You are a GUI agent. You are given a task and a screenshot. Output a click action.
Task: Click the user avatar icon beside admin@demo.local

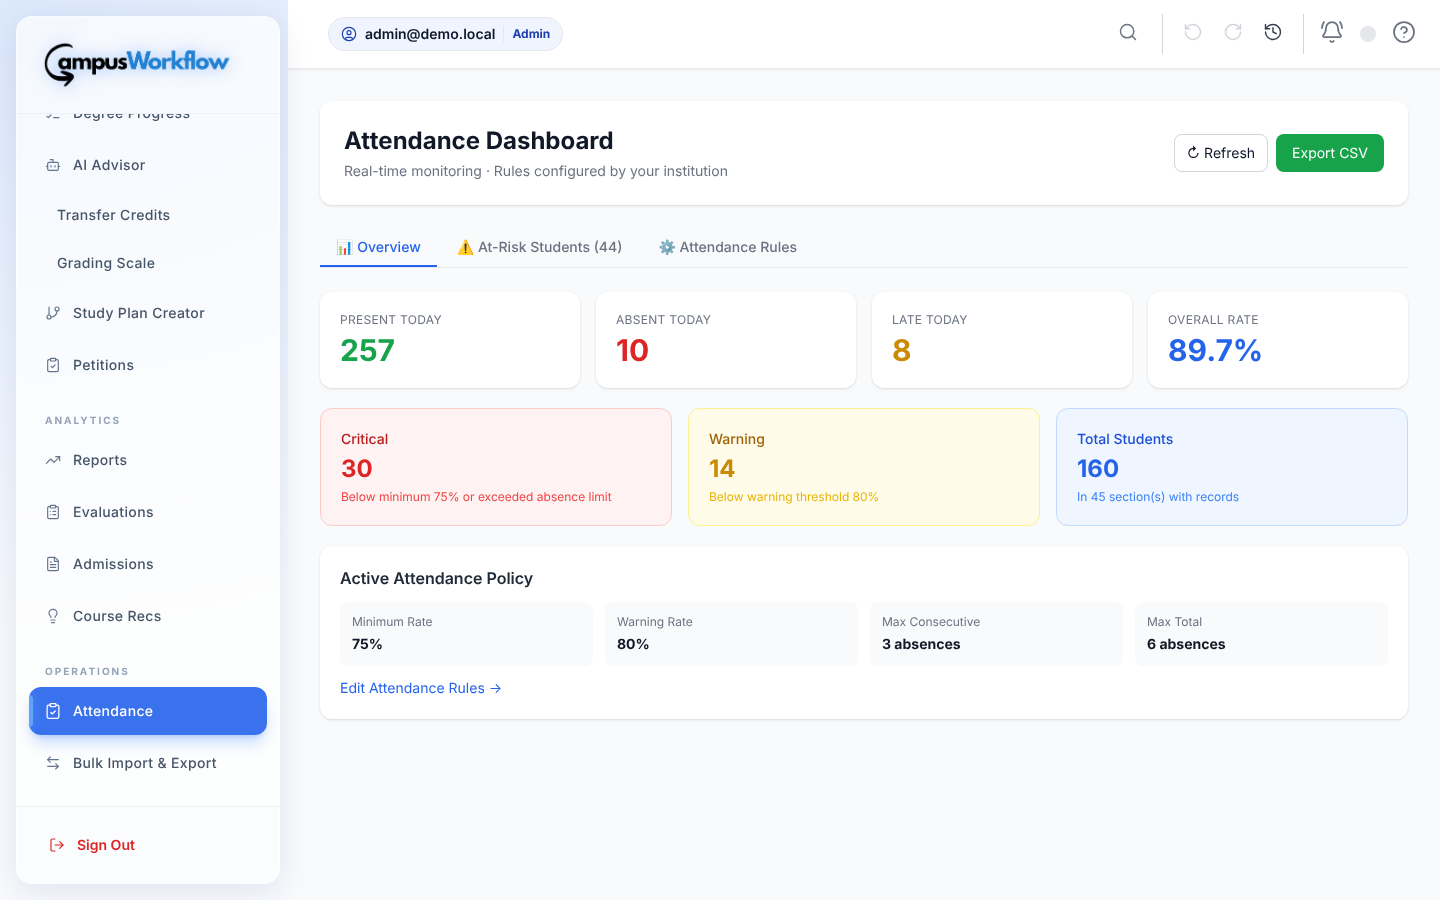[349, 34]
